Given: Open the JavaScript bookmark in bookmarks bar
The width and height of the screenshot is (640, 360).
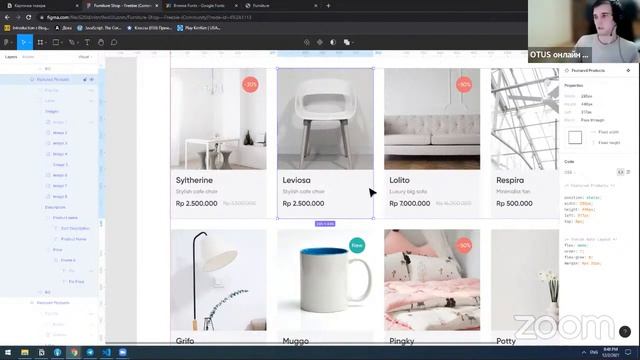Looking at the screenshot, I should click(99, 28).
